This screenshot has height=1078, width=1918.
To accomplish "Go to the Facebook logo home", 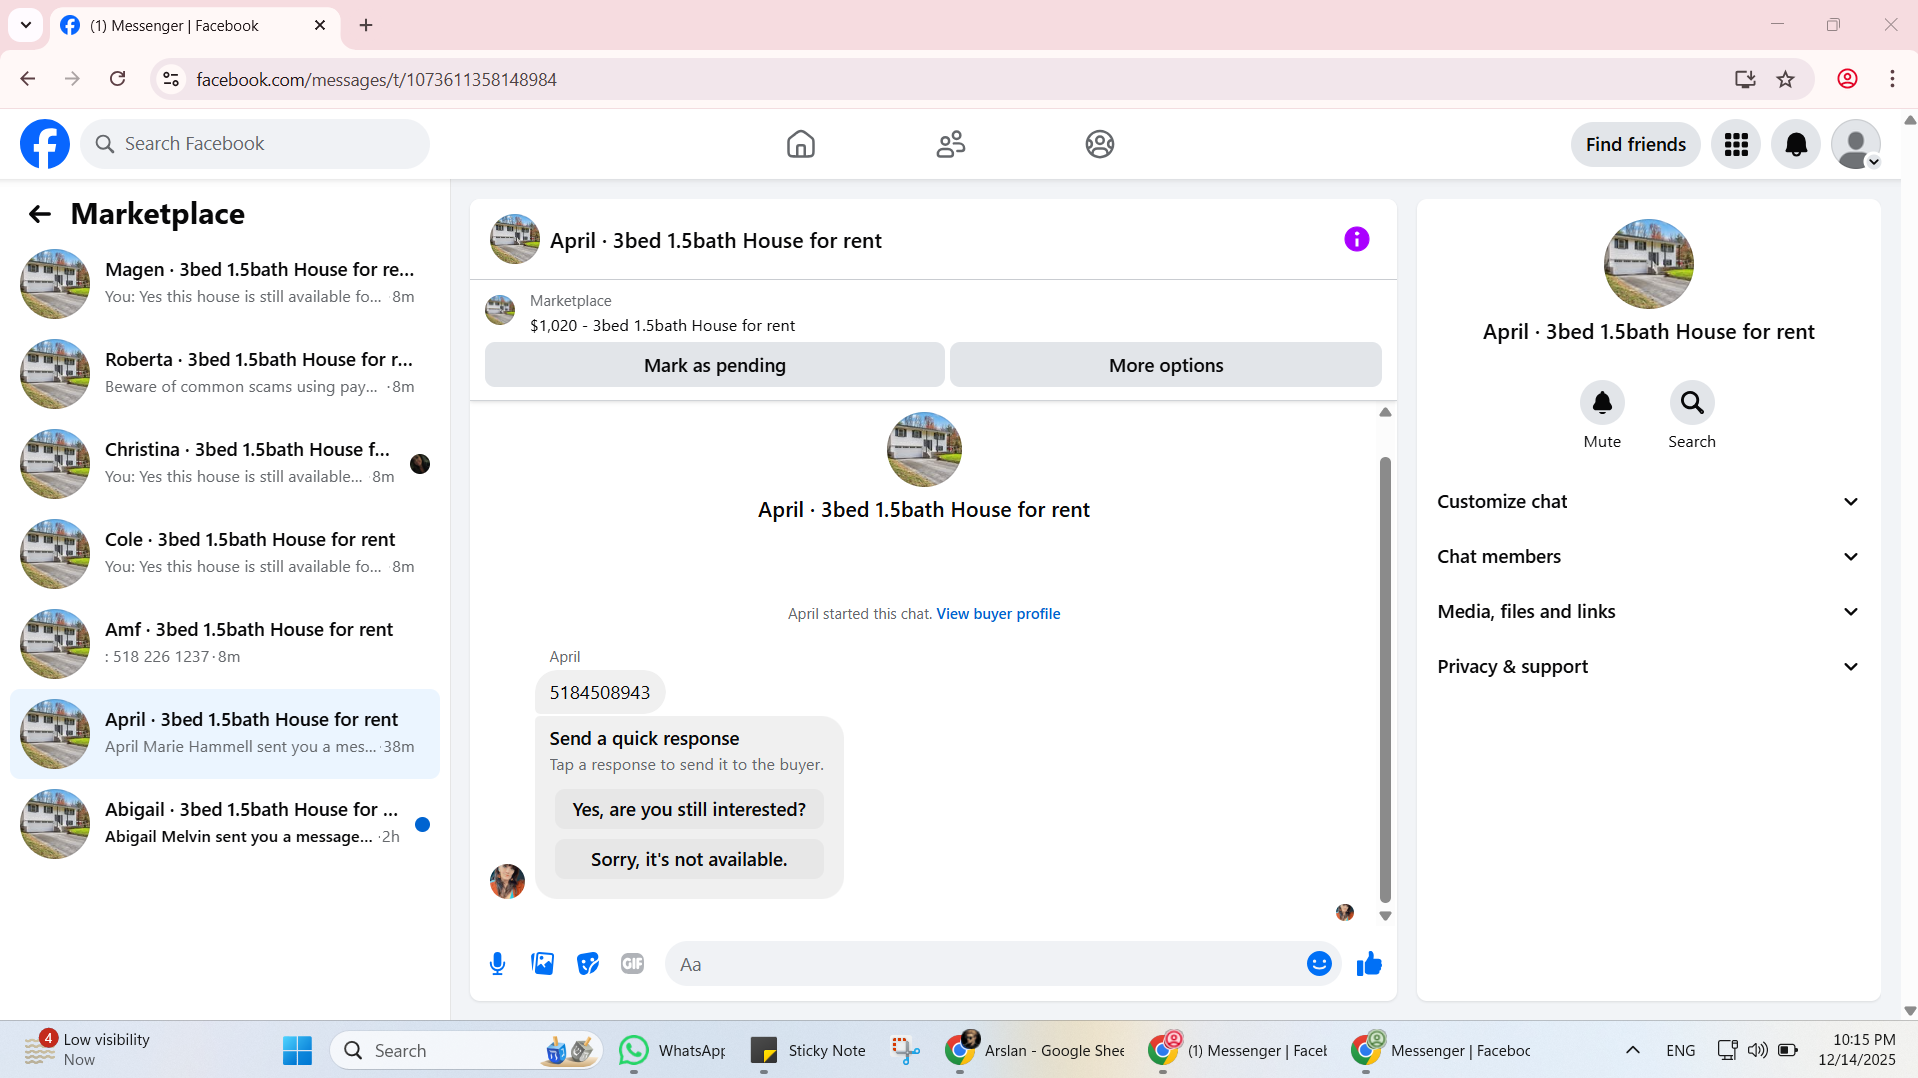I will pos(45,144).
